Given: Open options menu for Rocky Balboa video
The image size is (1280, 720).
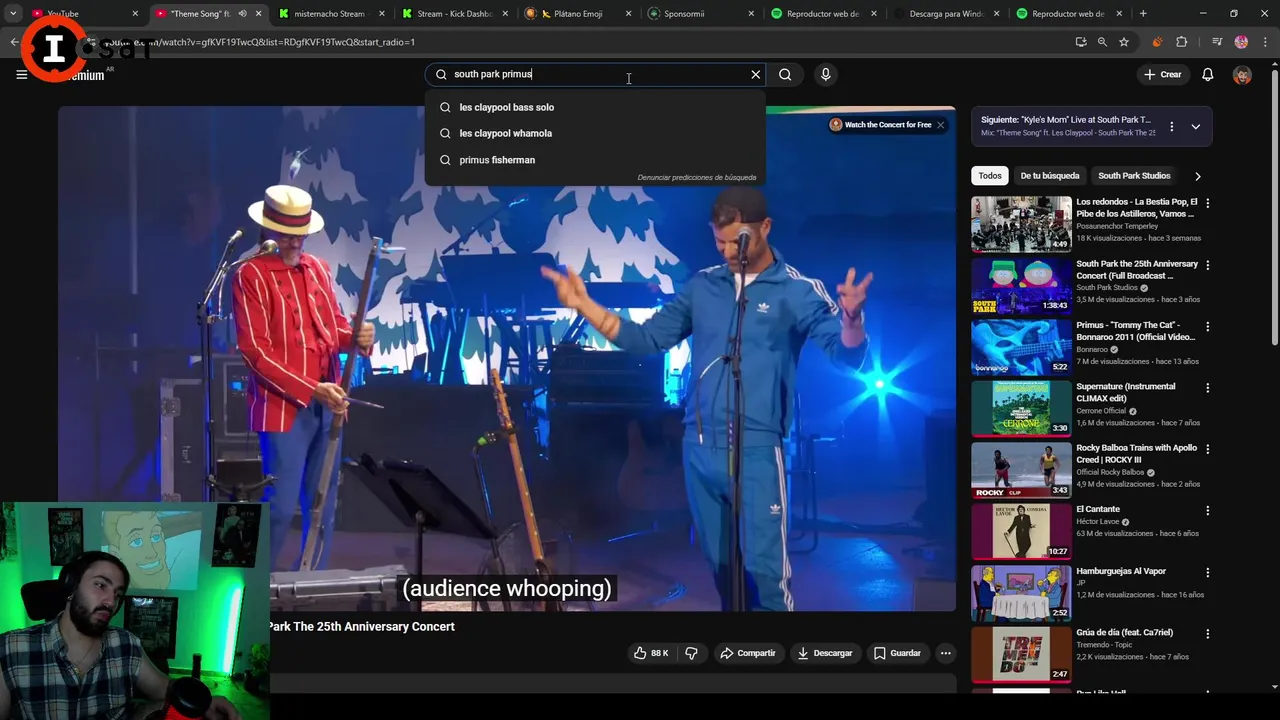Looking at the screenshot, I should 1207,449.
